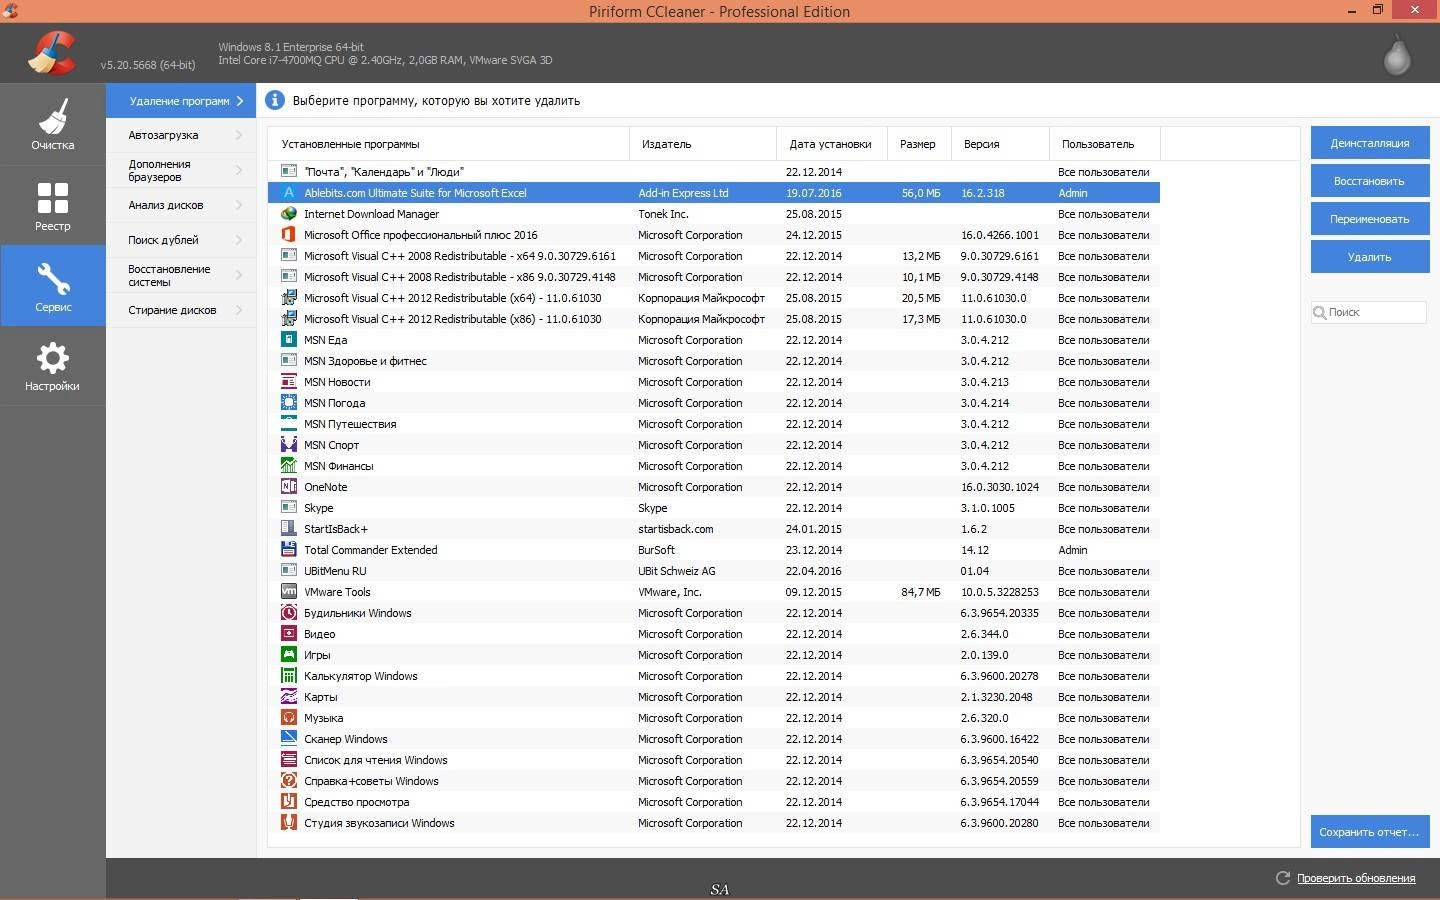Image resolution: width=1440 pixels, height=900 pixels.
Task: Click the Видео app icon
Action: click(x=288, y=634)
